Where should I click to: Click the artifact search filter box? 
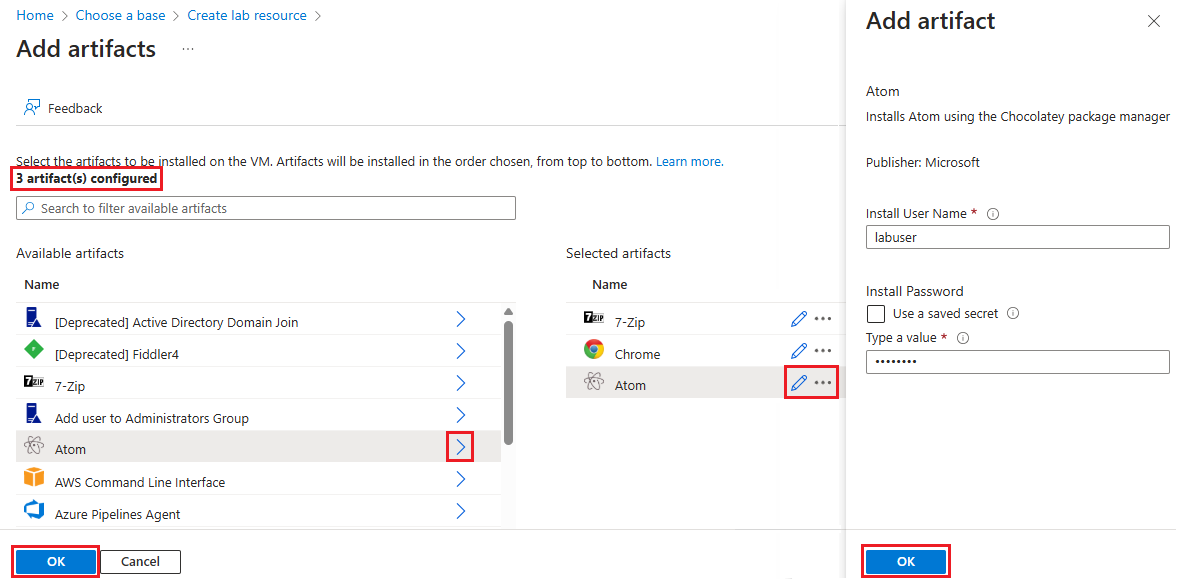tap(265, 207)
